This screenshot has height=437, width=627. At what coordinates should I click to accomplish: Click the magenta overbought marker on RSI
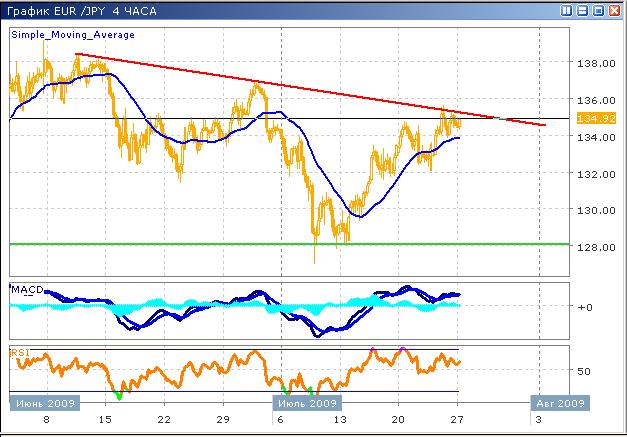[x=373, y=349]
